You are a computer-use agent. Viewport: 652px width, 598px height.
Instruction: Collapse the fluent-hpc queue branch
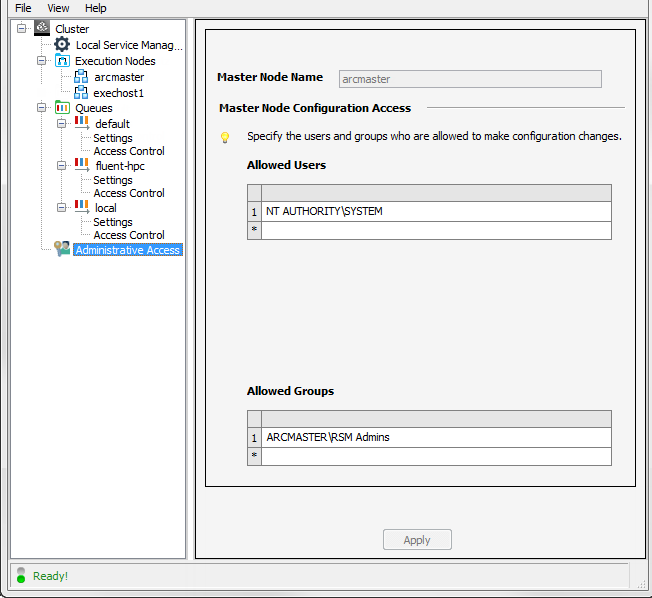[x=61, y=166]
